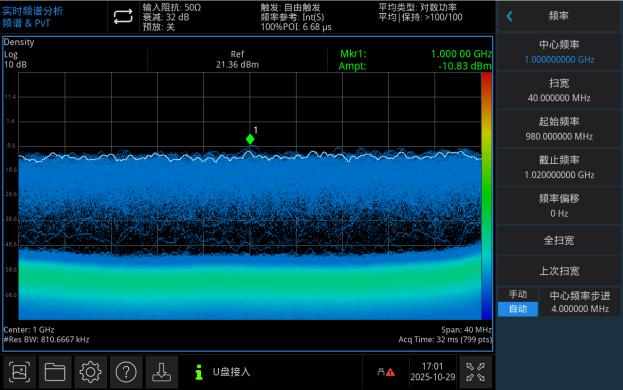Go back with the frequency menu chevron

pyautogui.click(x=509, y=16)
